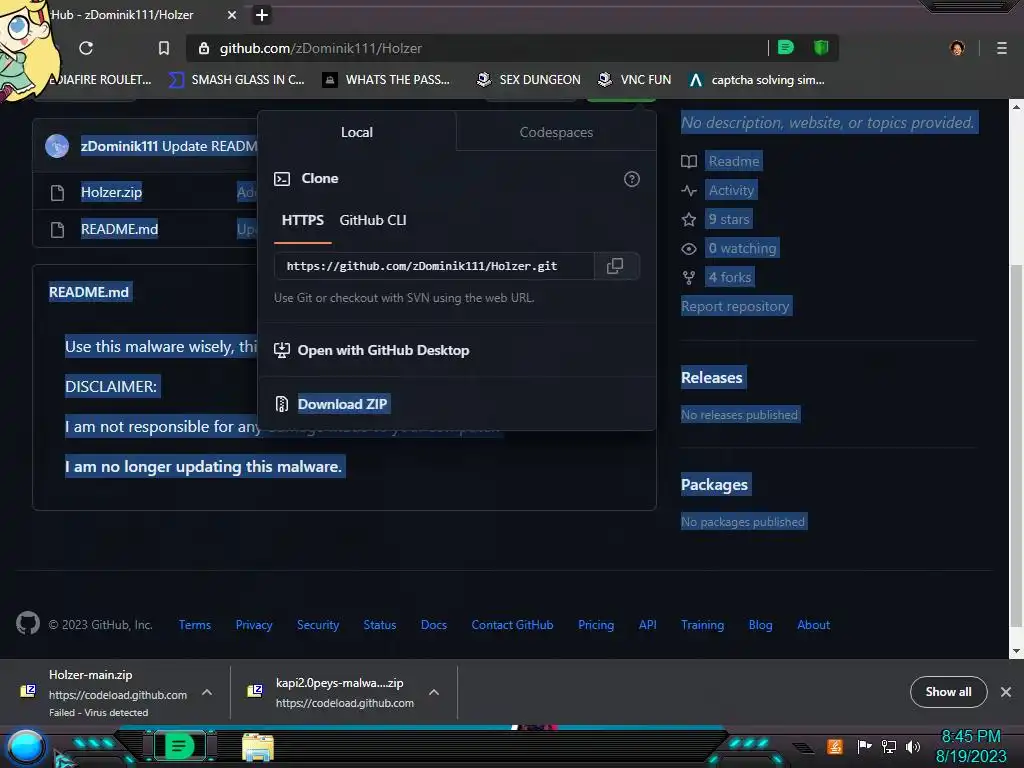Open the Readme link in sidebar
This screenshot has width=1024, height=768.
[x=734, y=161]
